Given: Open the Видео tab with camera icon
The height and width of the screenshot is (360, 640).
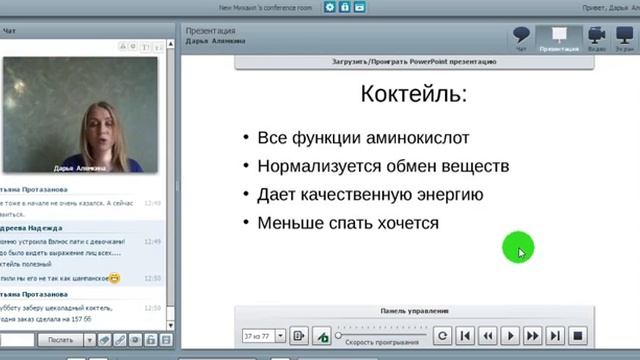Looking at the screenshot, I should (596, 39).
